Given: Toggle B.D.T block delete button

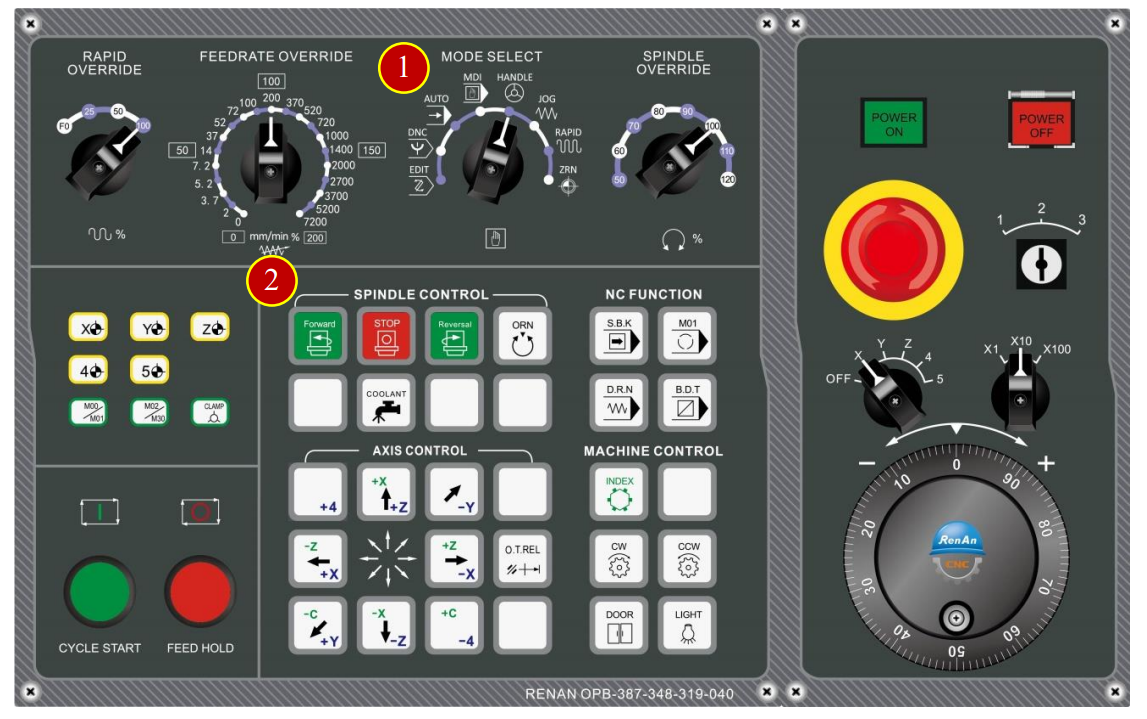Looking at the screenshot, I should (687, 403).
